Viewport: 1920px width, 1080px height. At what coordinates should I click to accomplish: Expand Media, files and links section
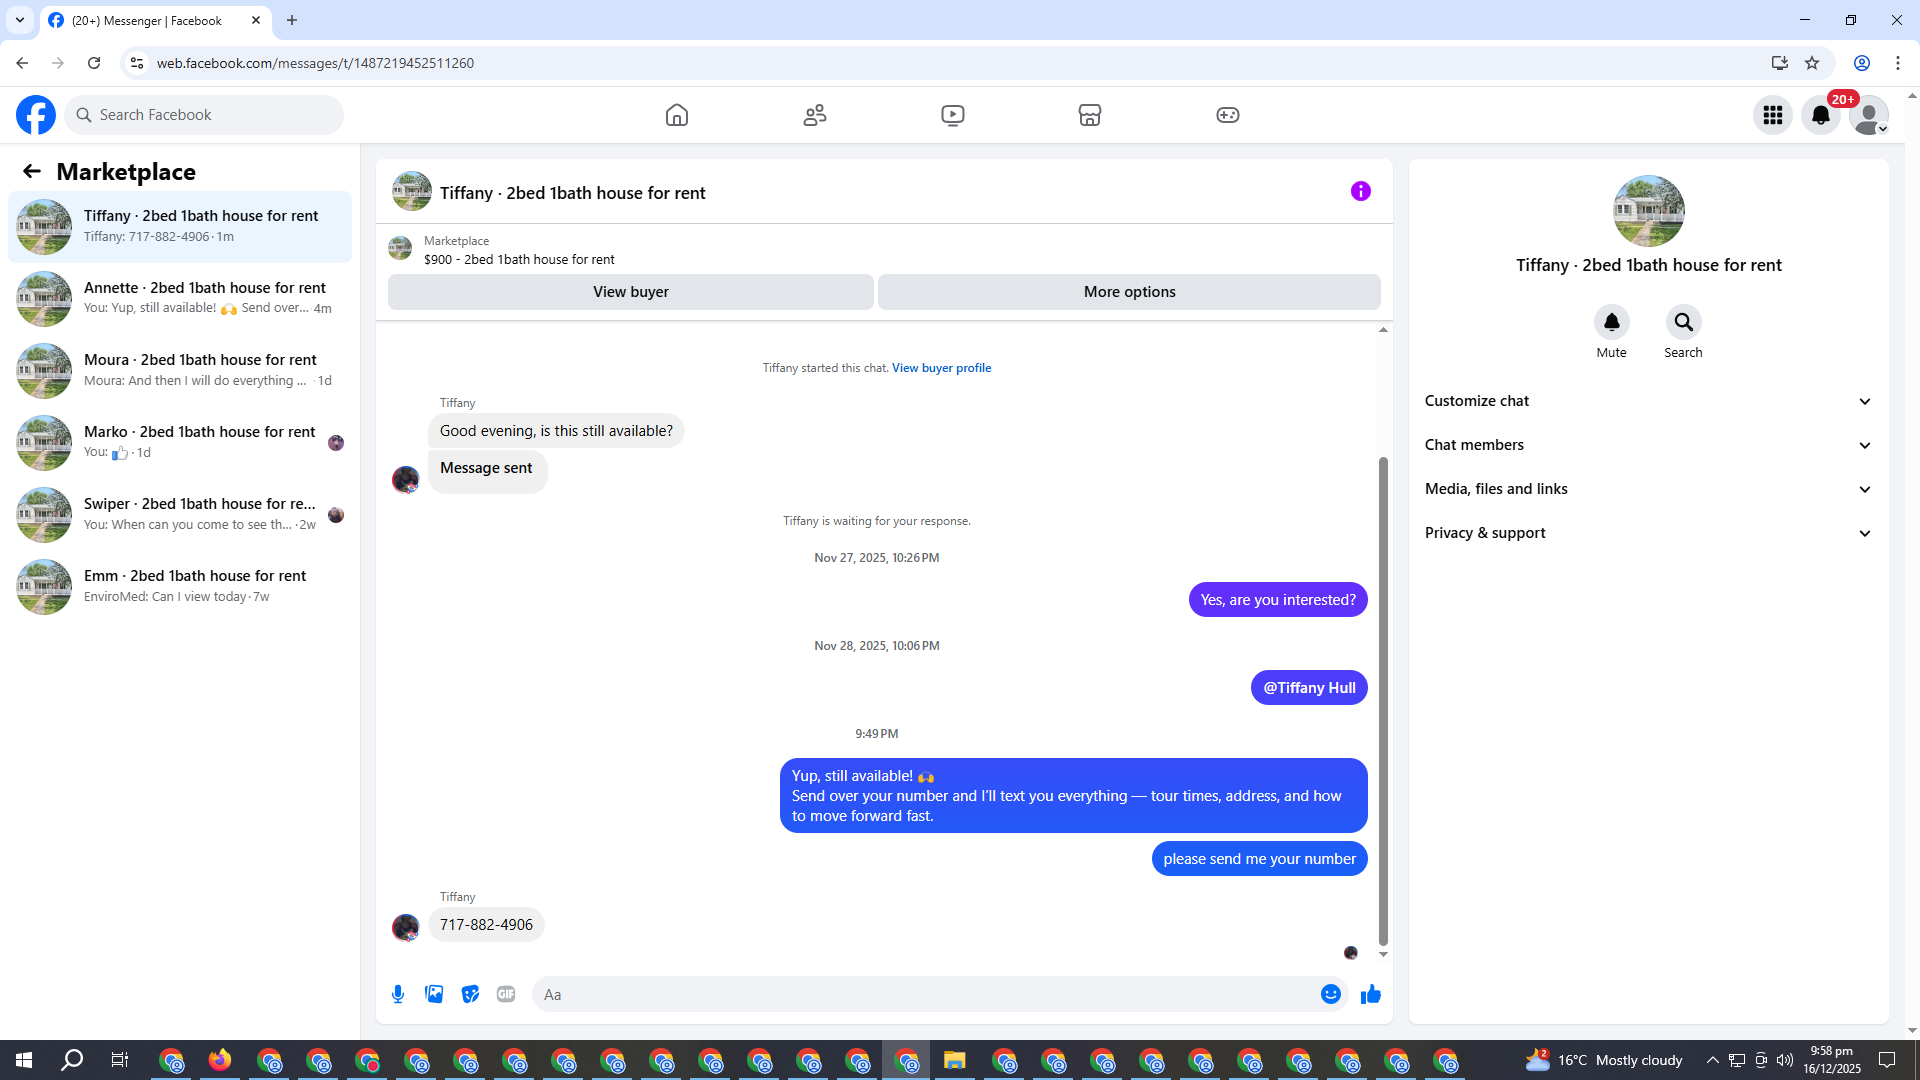(x=1648, y=489)
